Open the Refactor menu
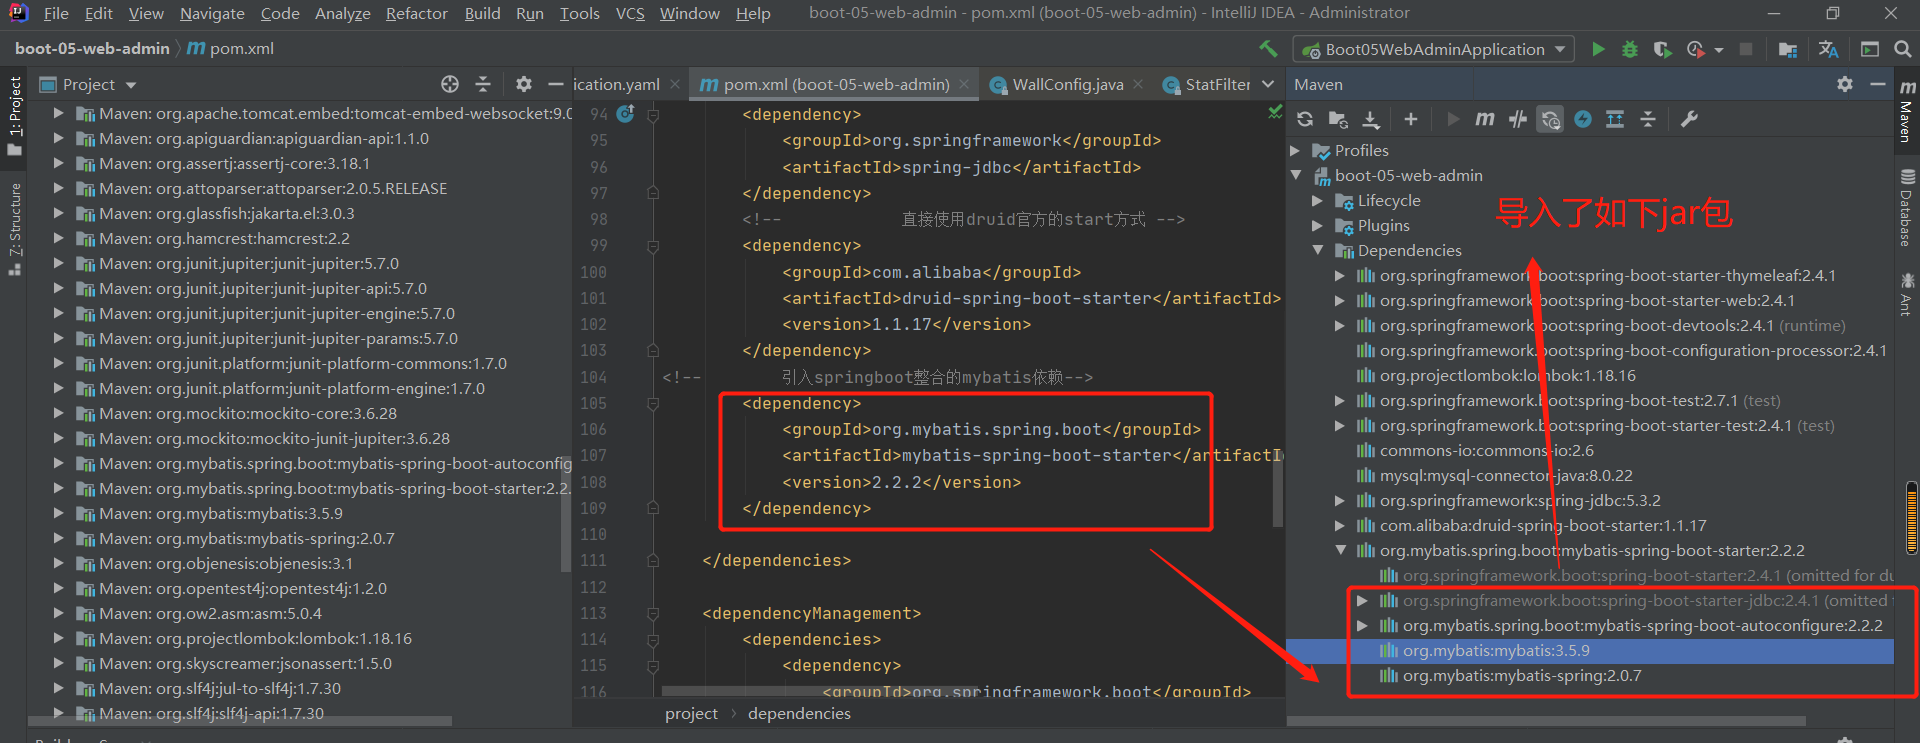This screenshot has height=743, width=1920. 416,13
